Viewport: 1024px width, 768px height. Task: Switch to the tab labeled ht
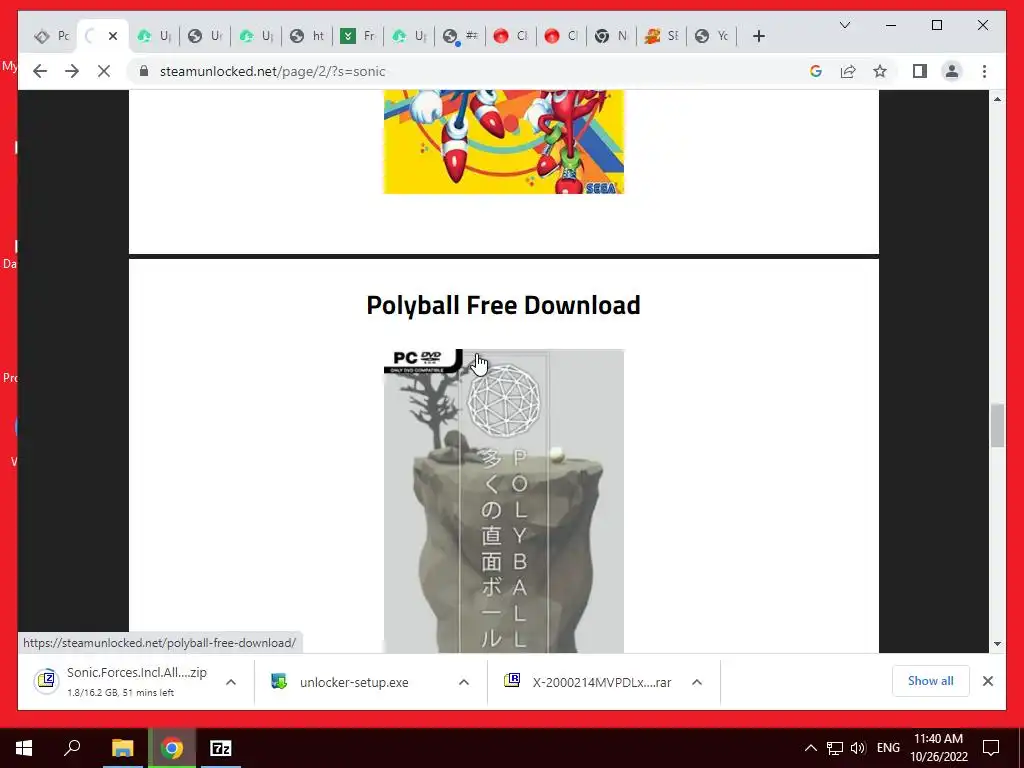(x=307, y=36)
